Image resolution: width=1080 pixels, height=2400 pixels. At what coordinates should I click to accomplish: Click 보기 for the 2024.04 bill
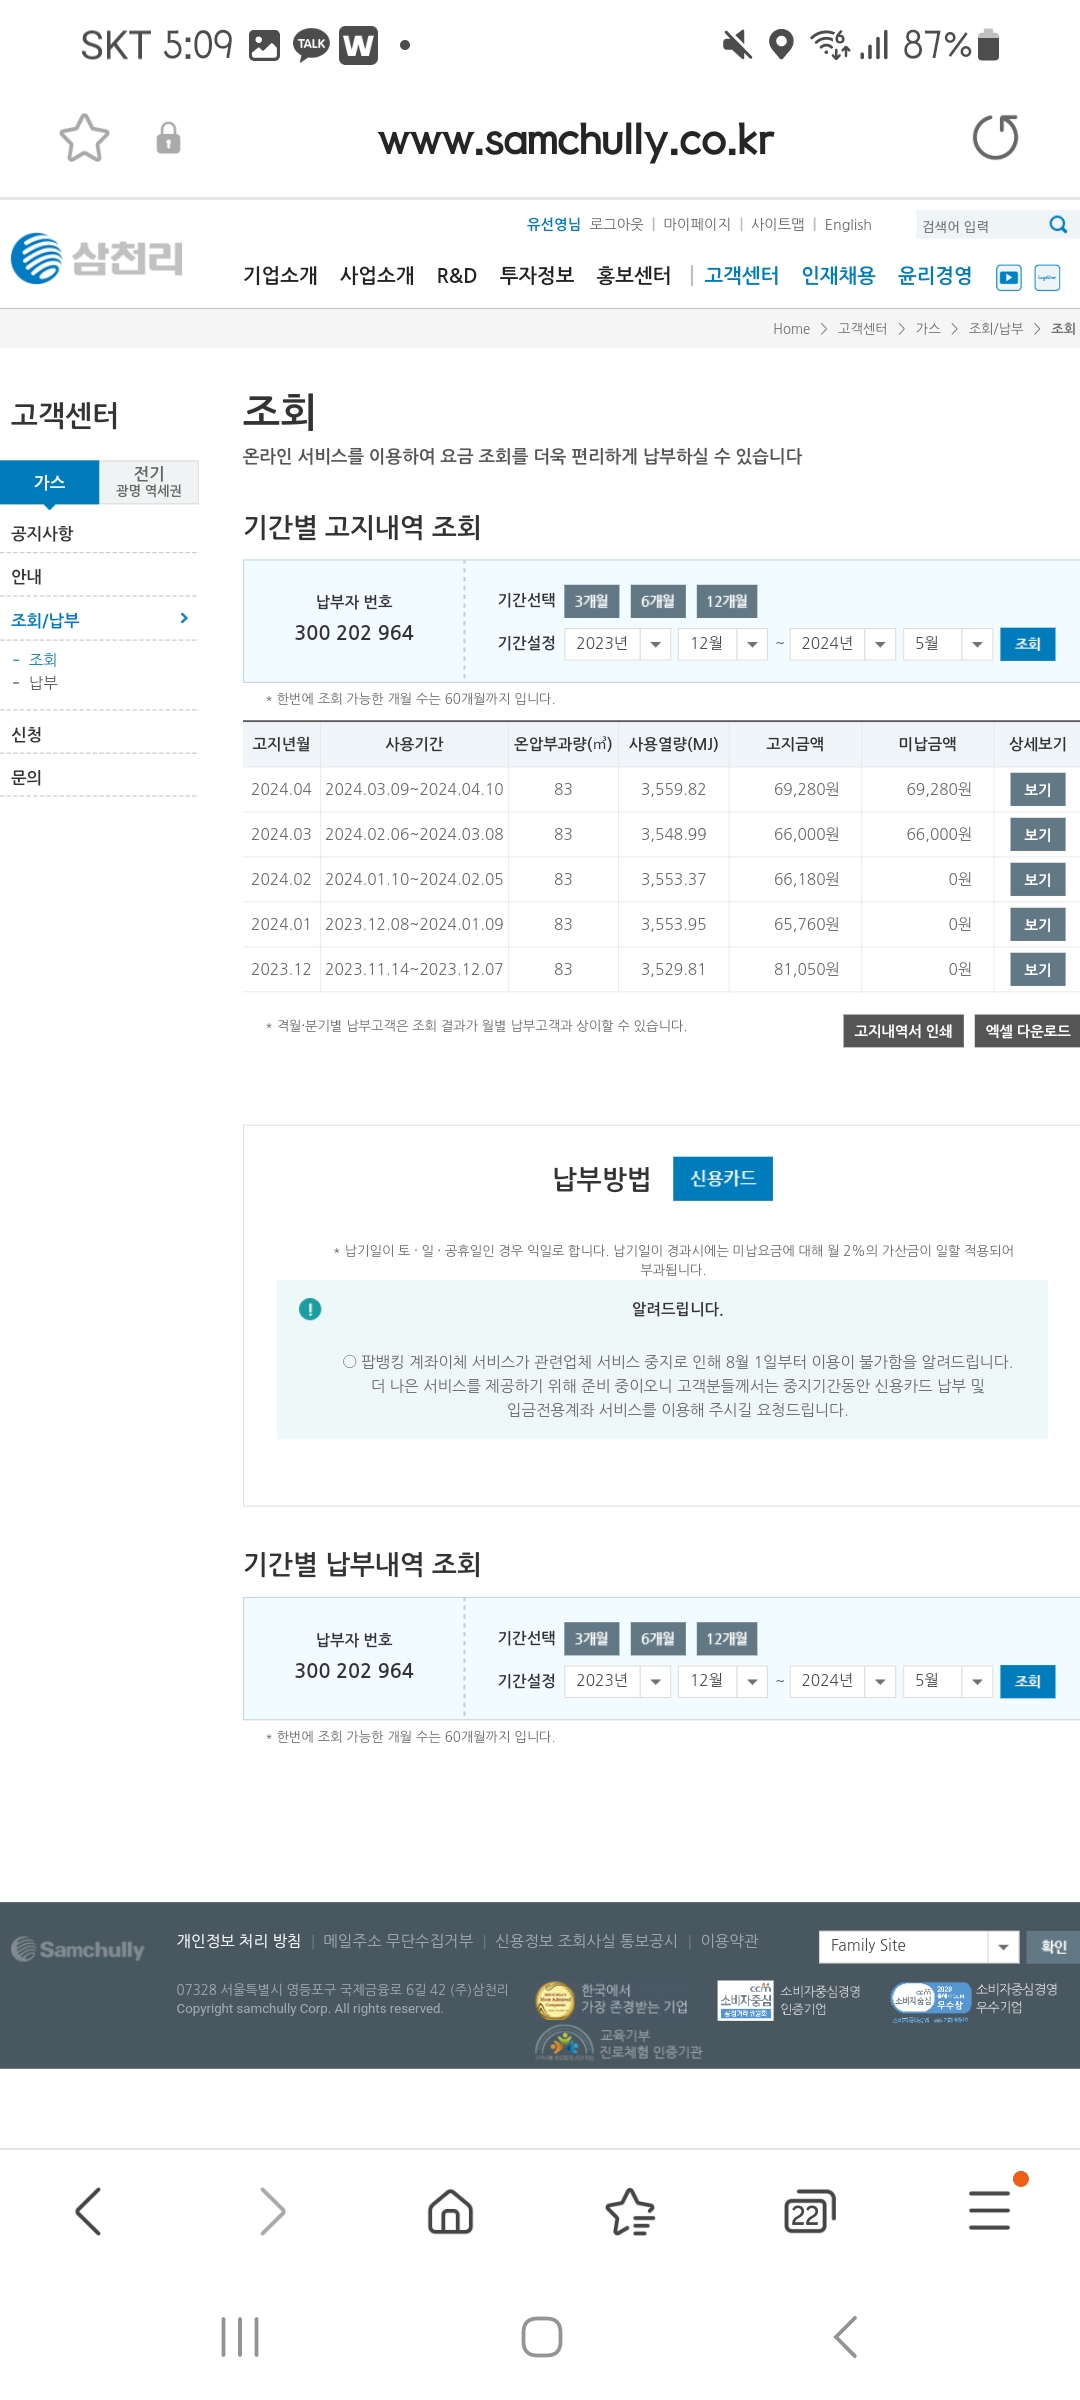(1037, 790)
